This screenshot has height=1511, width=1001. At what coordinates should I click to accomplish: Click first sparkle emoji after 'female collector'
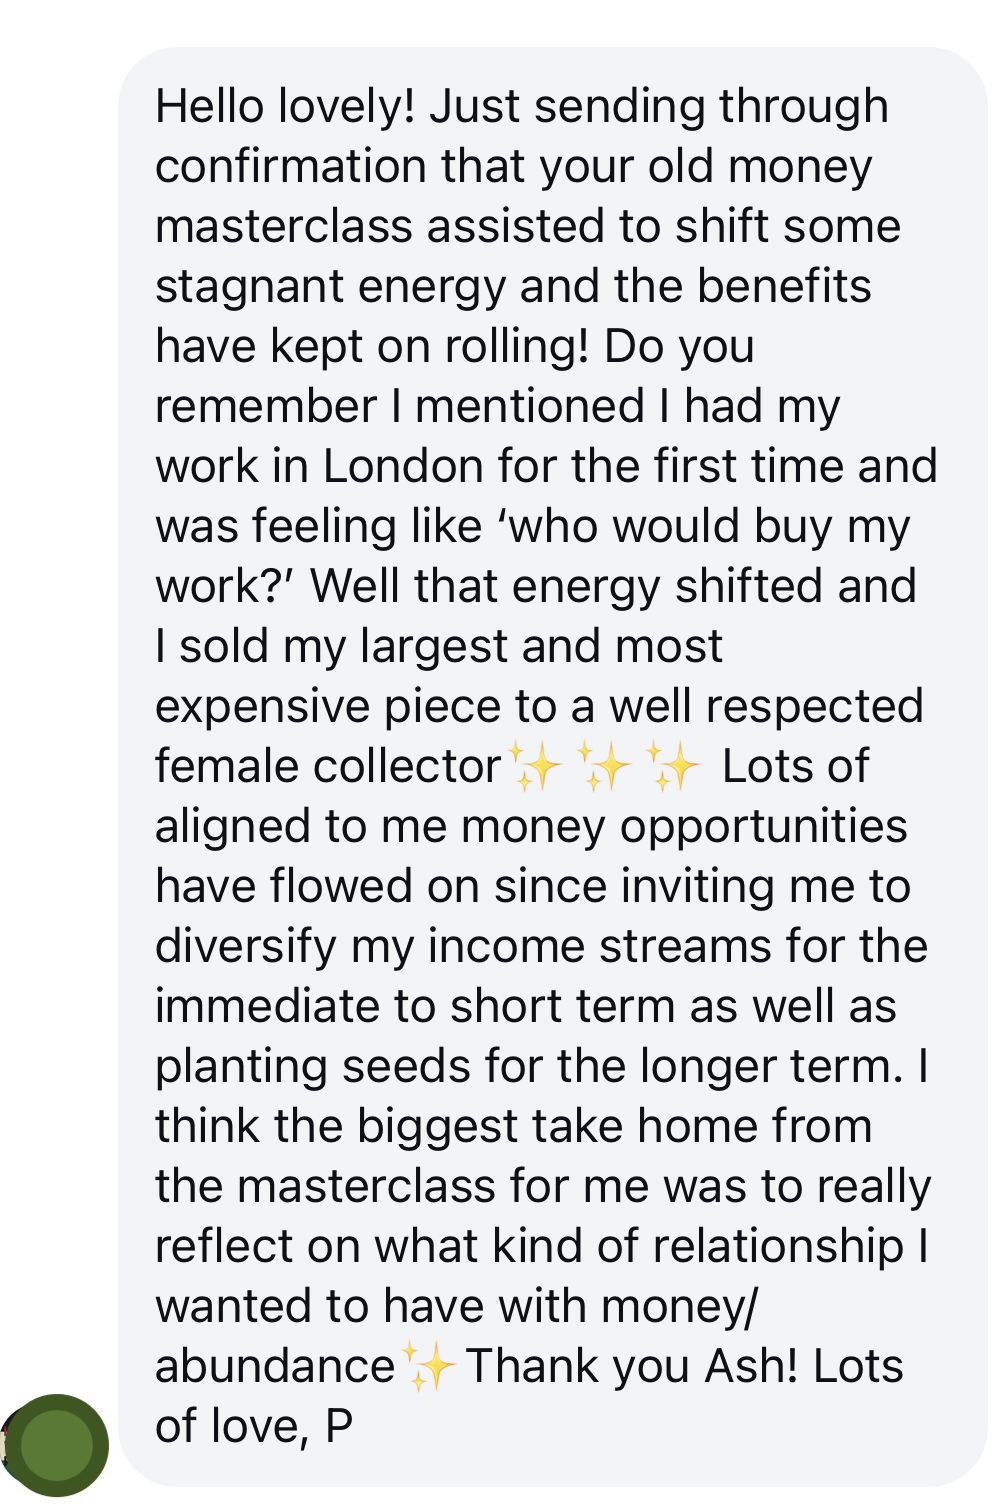[x=538, y=768]
